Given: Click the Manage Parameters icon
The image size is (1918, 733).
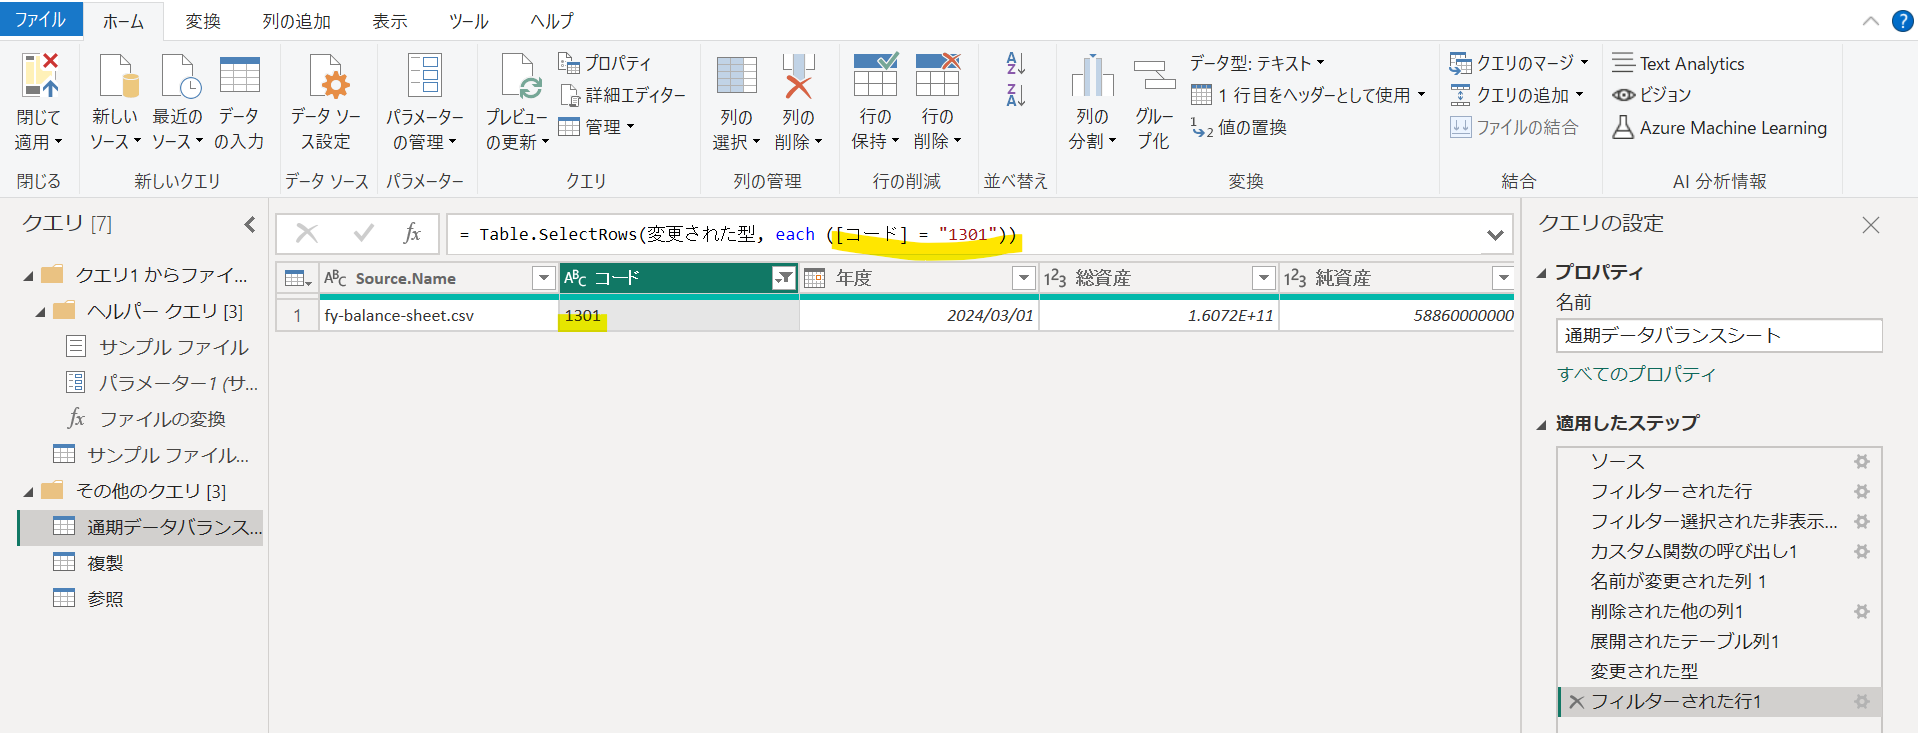Looking at the screenshot, I should point(425,76).
